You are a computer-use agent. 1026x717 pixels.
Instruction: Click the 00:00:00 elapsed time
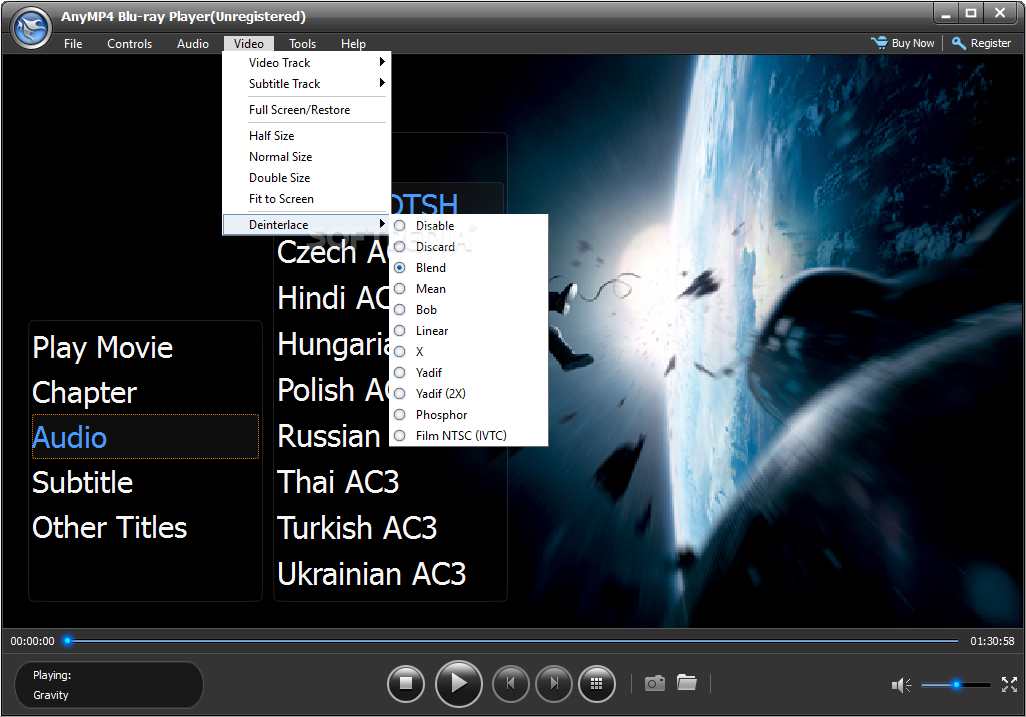point(33,641)
